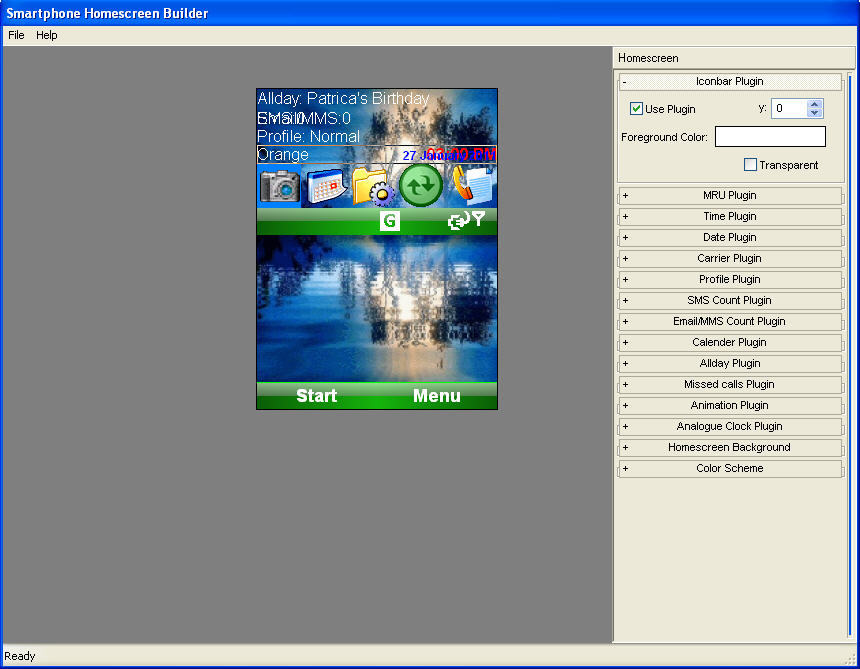Expand the Color Scheme section
The image size is (860, 669).
[729, 468]
